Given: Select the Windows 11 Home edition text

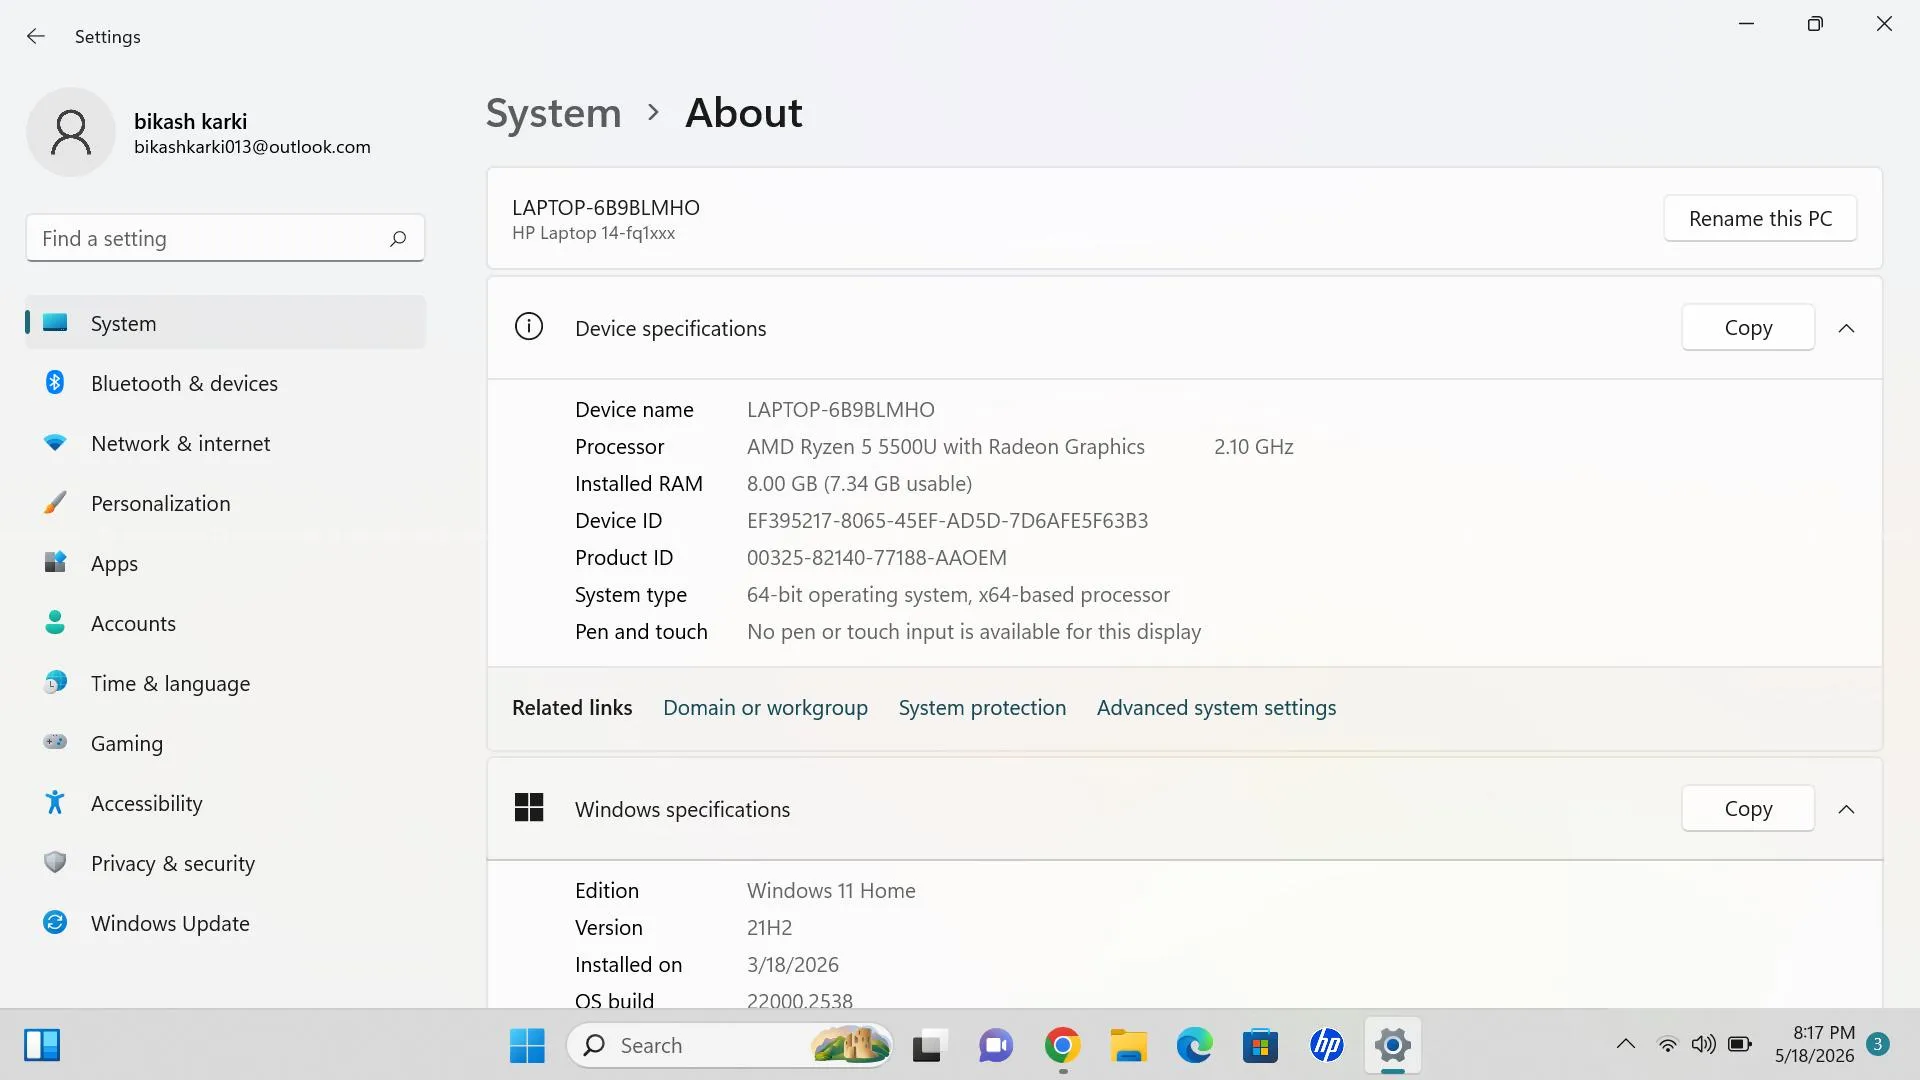Looking at the screenshot, I should coord(831,891).
